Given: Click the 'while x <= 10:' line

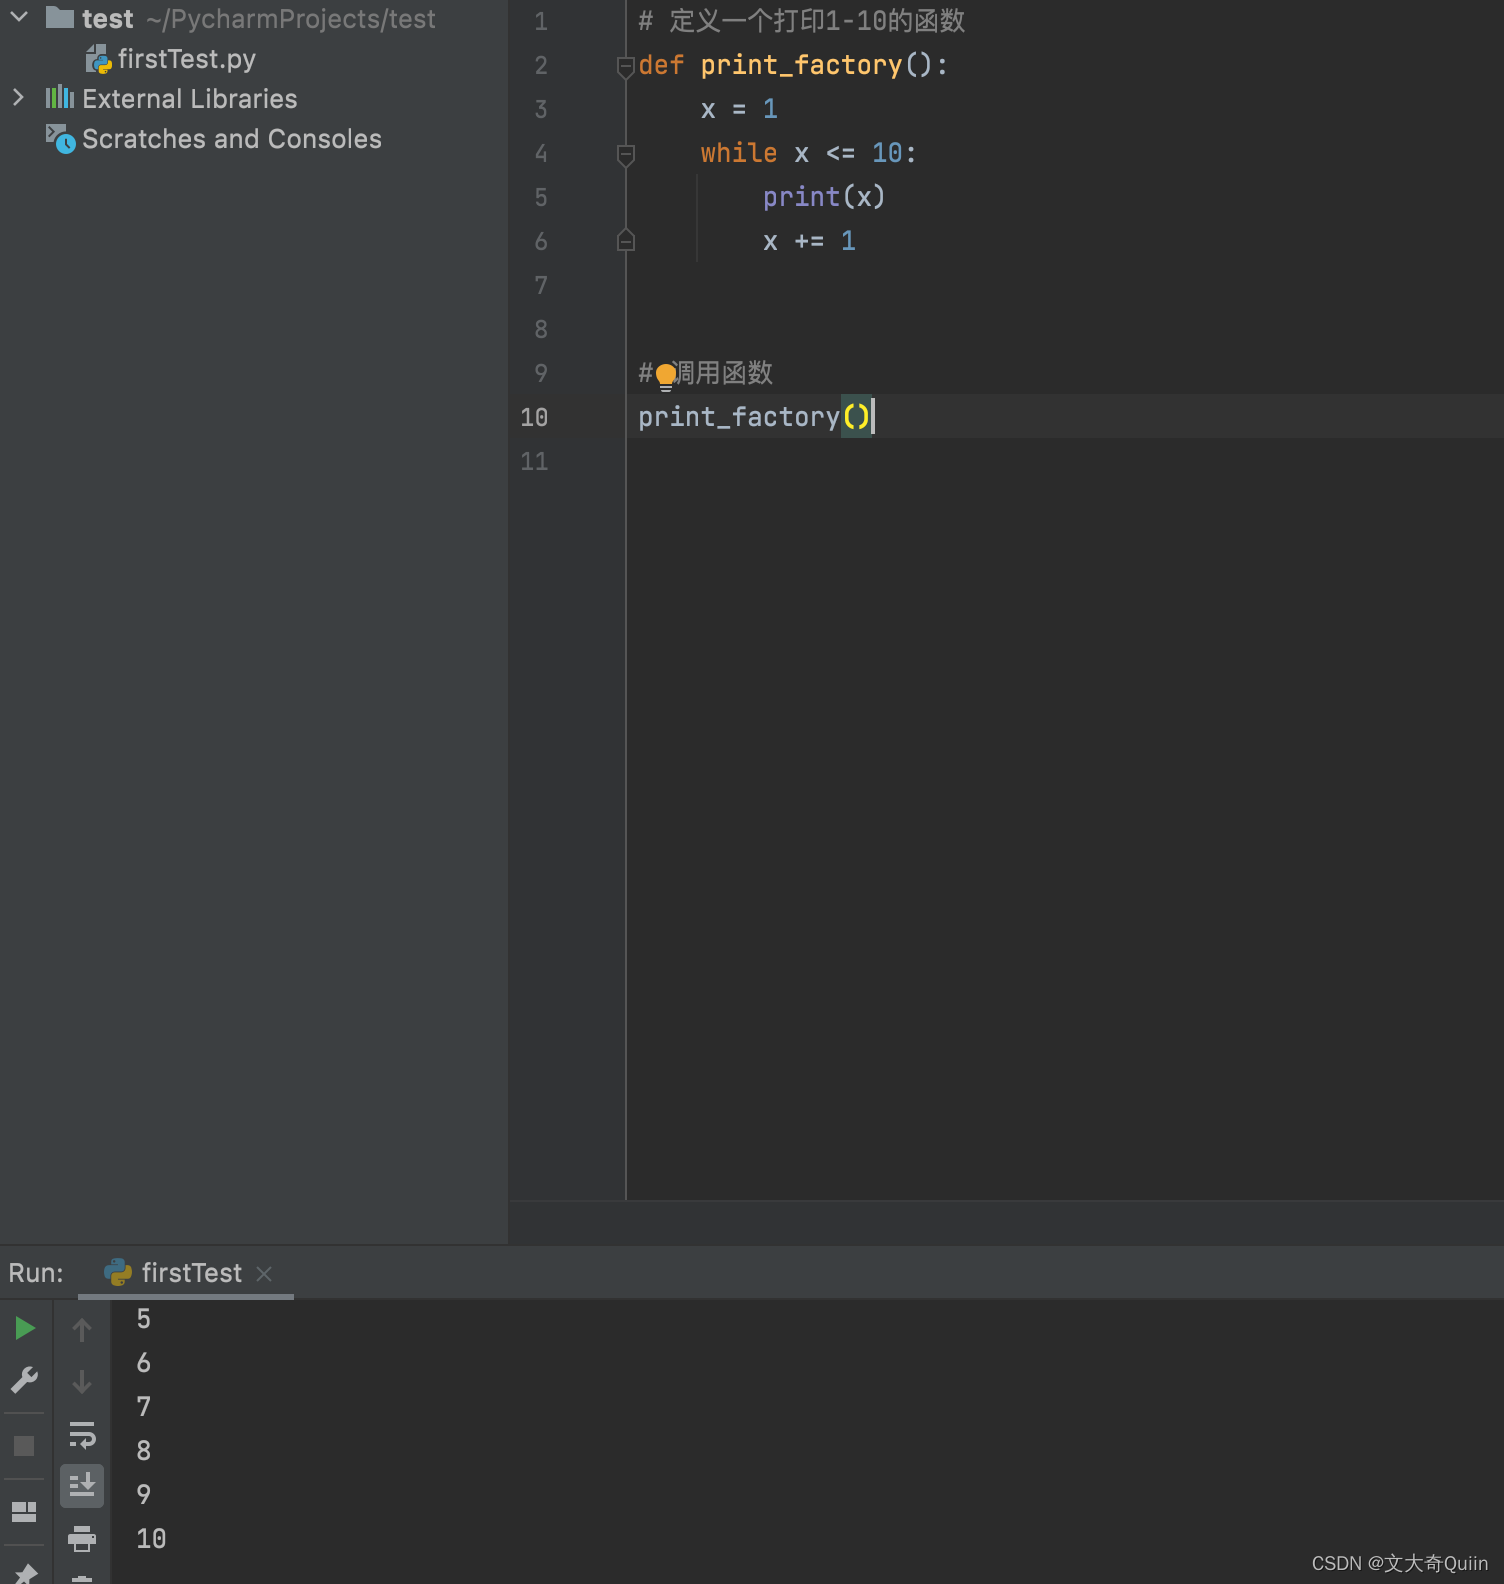Looking at the screenshot, I should [x=808, y=153].
